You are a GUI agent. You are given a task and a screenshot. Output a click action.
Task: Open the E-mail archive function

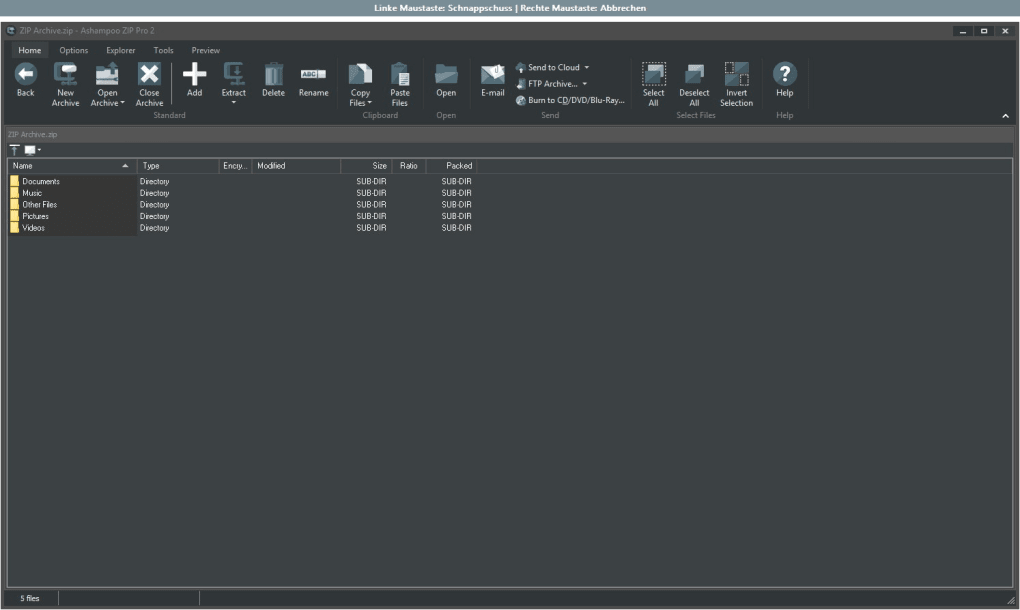(x=492, y=80)
